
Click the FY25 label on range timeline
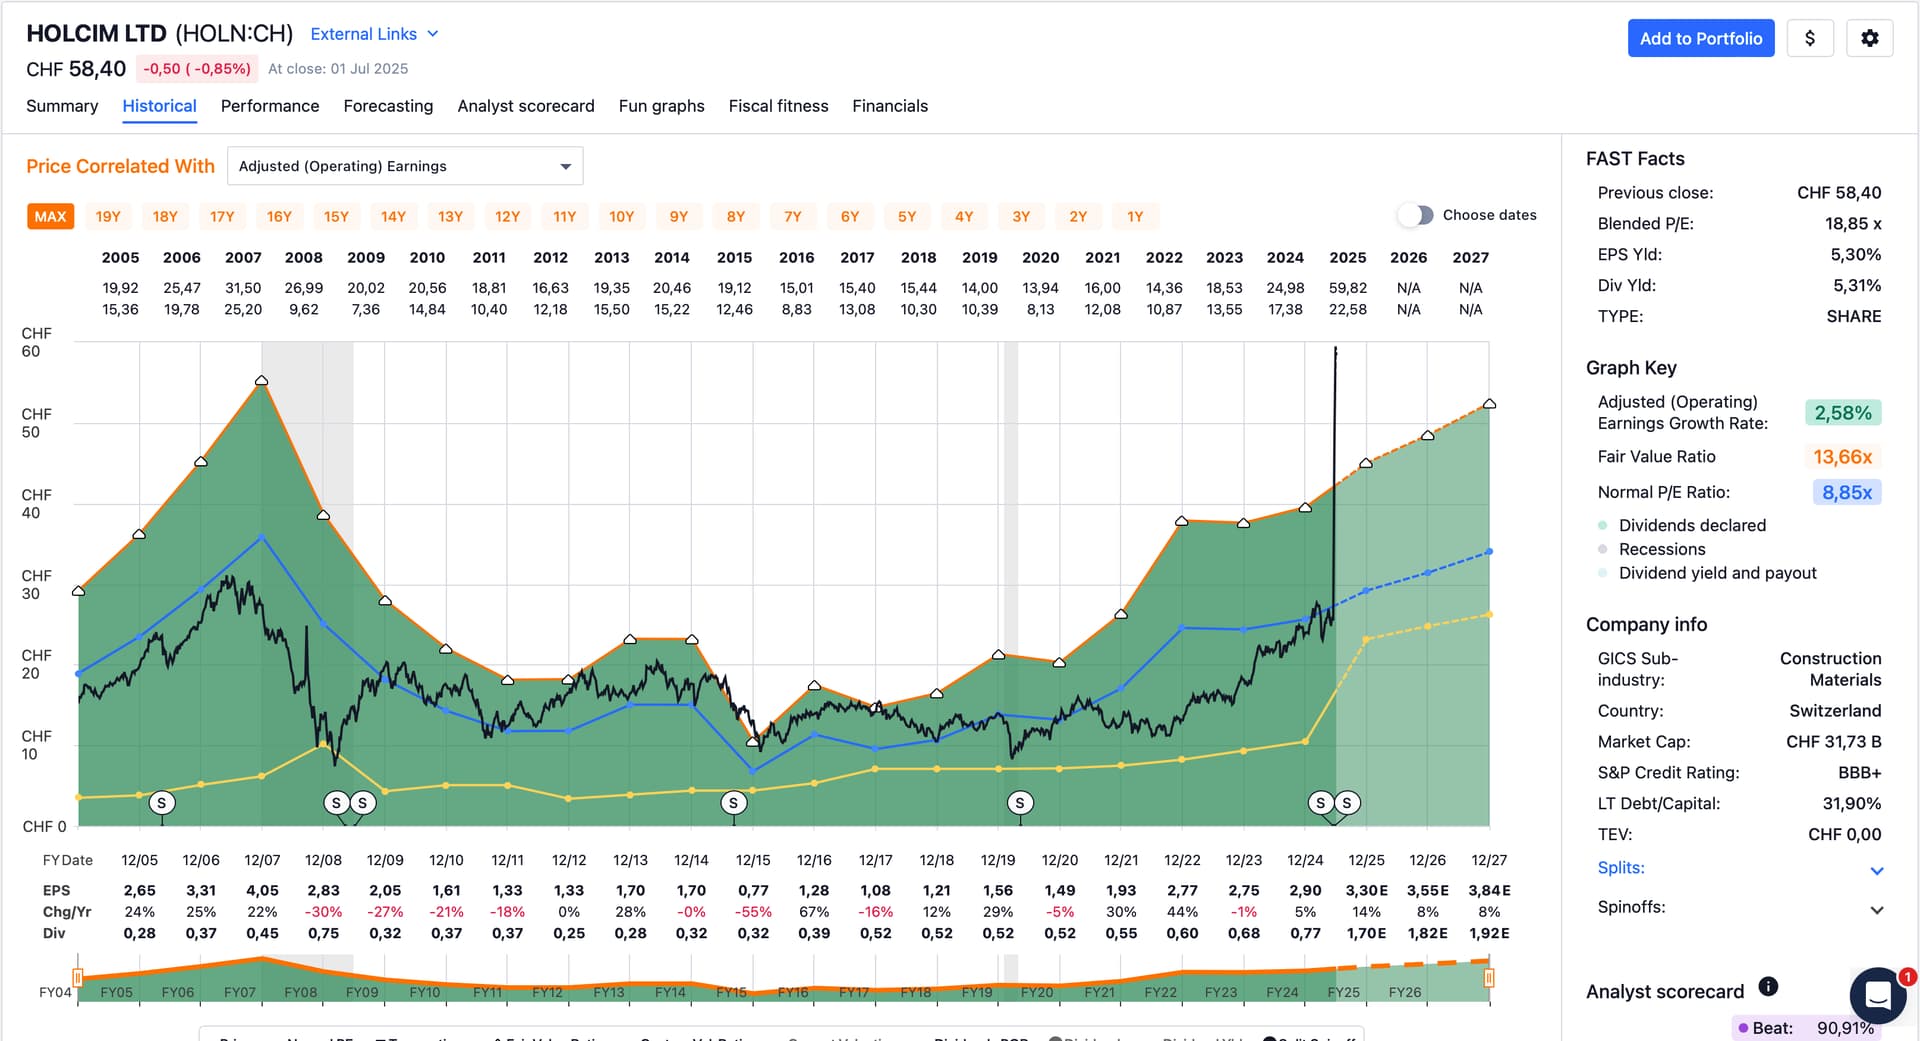(1343, 992)
